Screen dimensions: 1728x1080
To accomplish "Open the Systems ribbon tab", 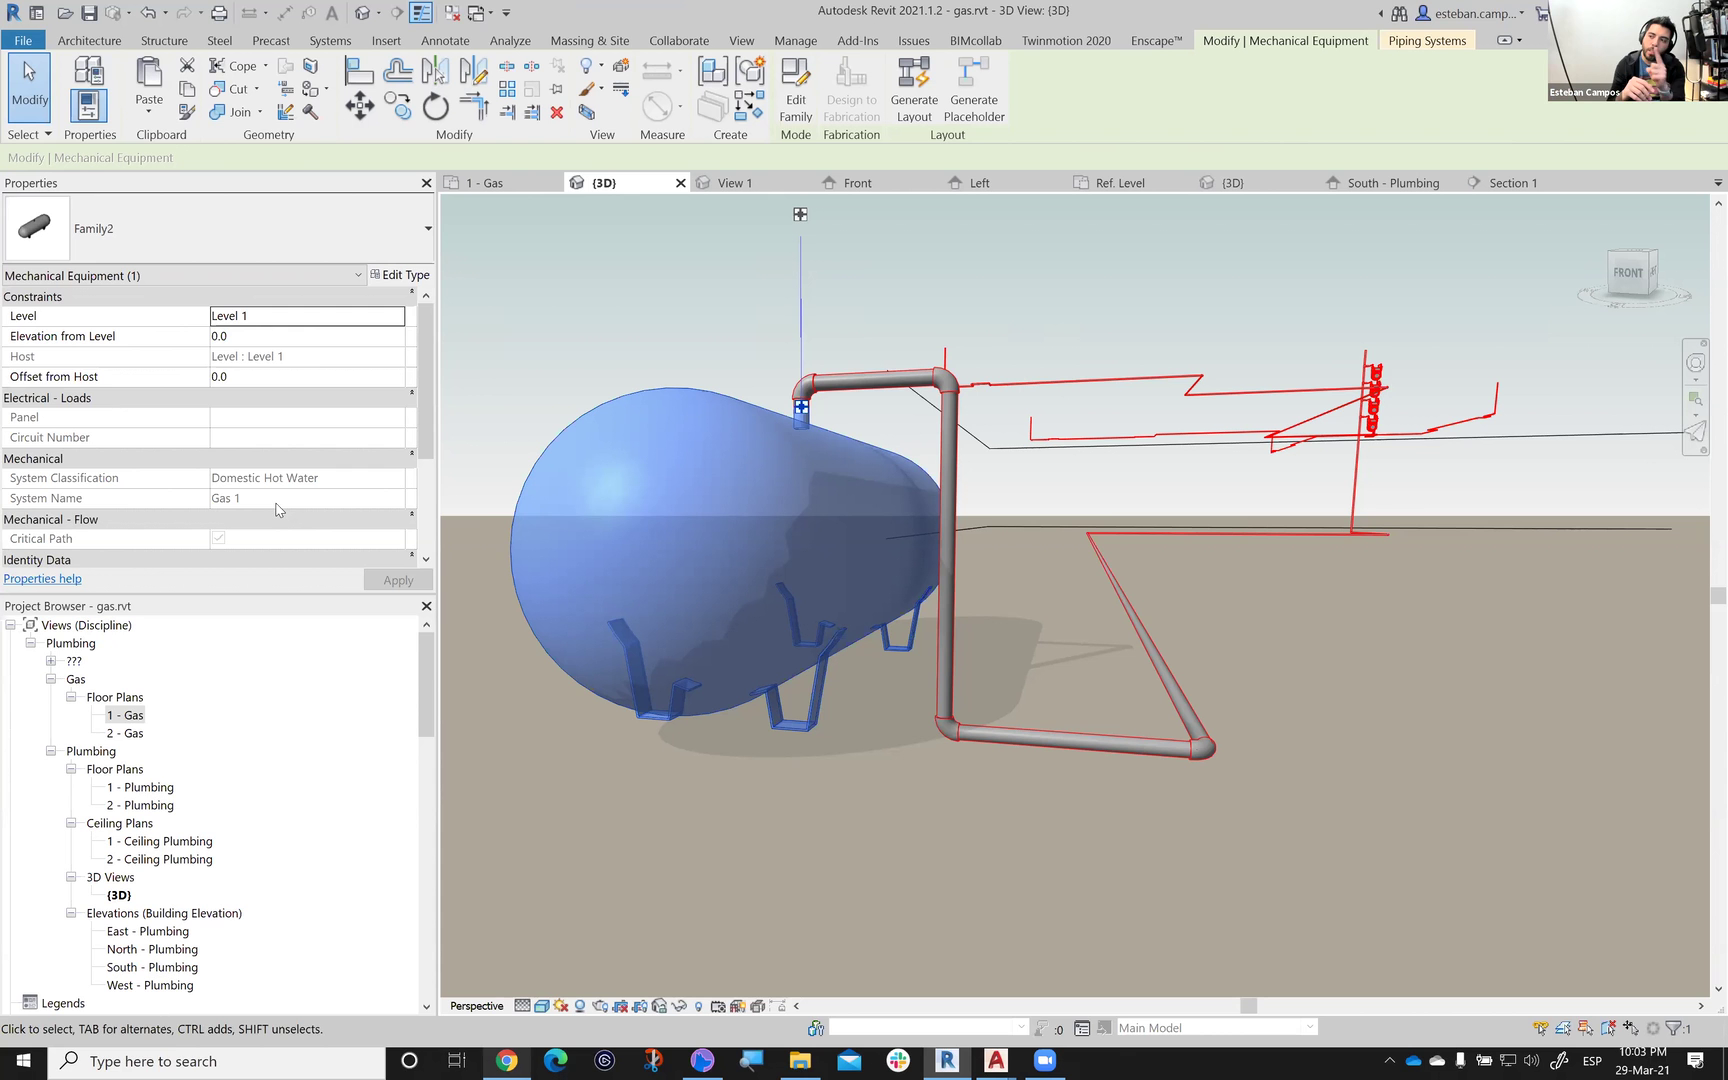I will 330,41.
